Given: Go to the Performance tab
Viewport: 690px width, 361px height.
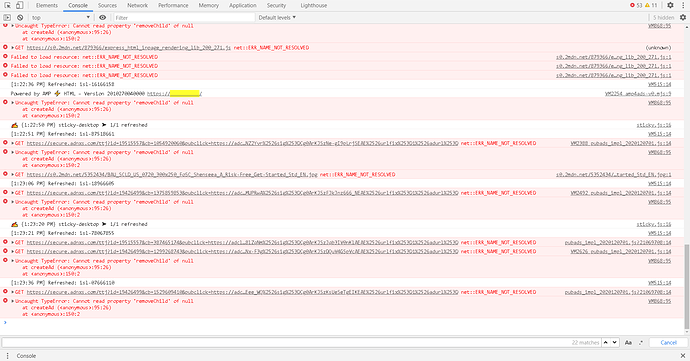Looking at the screenshot, I should [173, 5].
